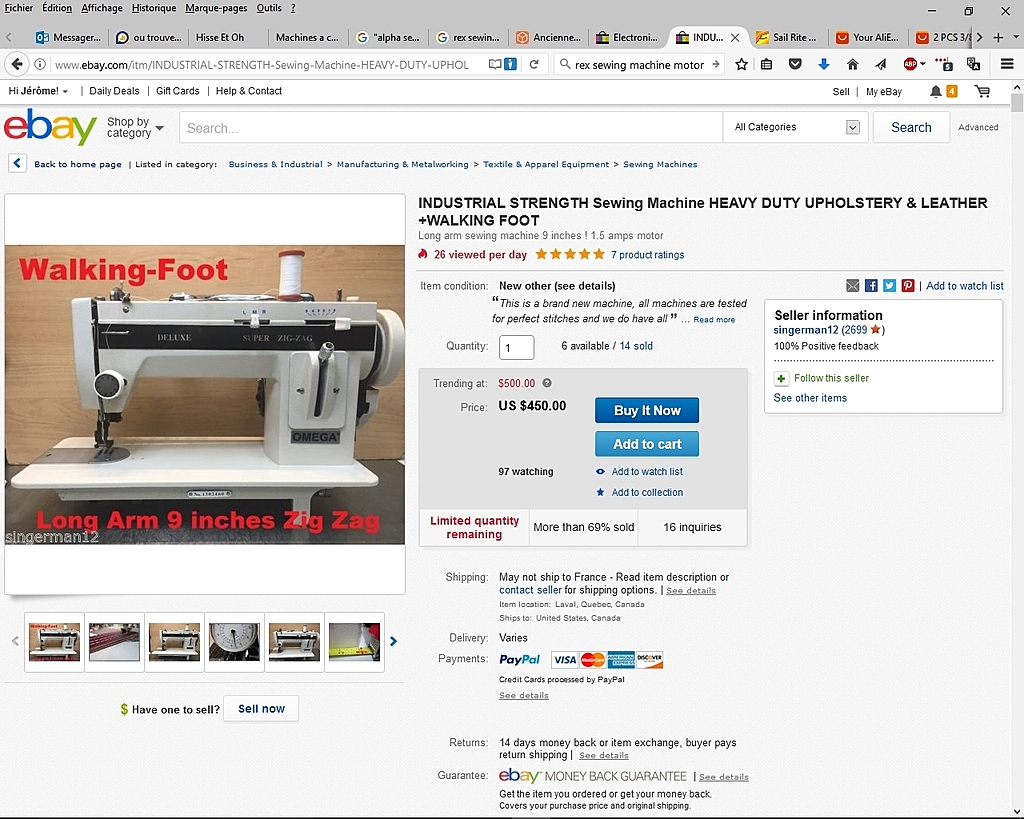Expand the Hi Jérôme account menu

[x=38, y=91]
